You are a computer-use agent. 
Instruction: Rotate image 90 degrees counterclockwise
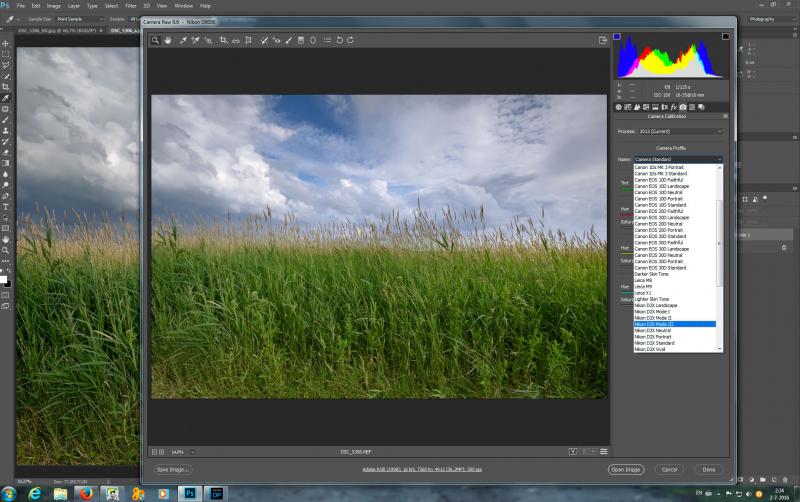[339, 40]
